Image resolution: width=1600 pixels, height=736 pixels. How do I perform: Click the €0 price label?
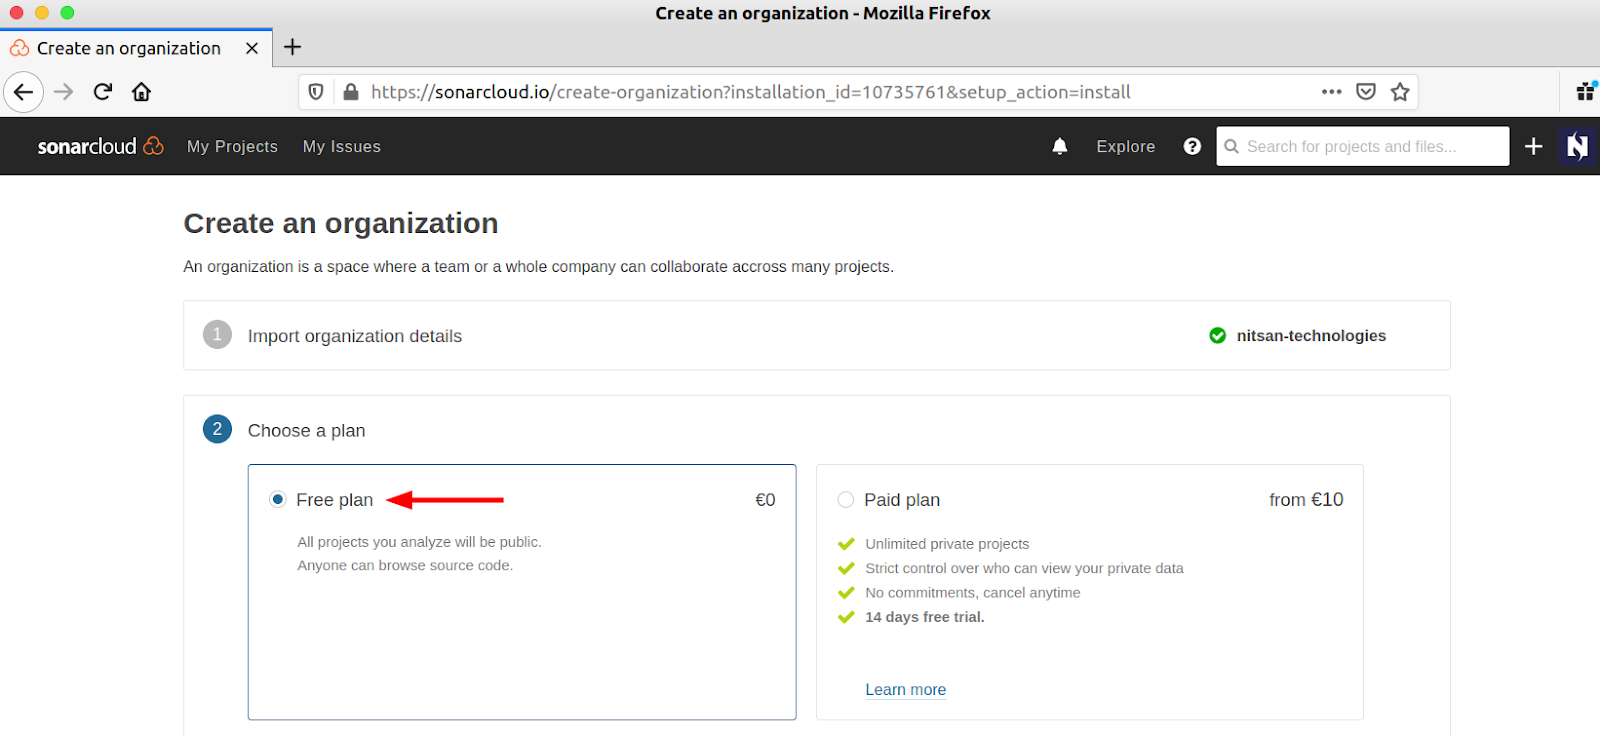[x=765, y=500]
